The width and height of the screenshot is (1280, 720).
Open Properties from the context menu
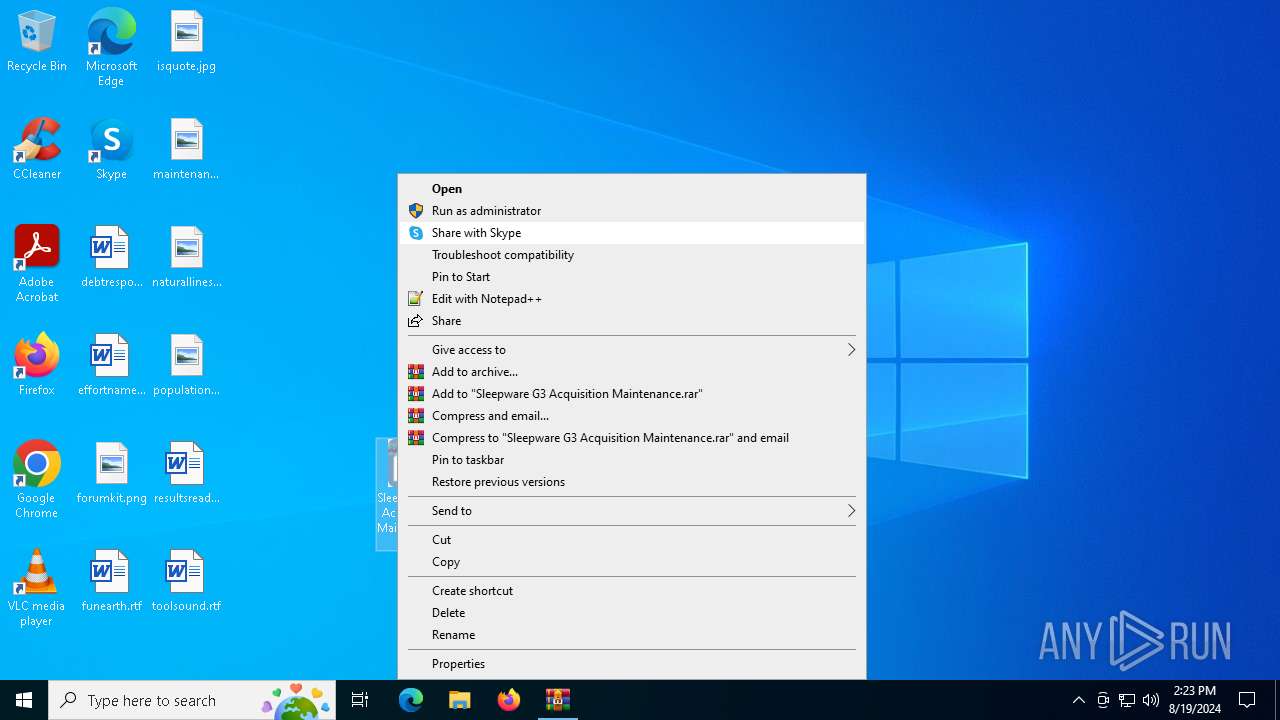632,664
